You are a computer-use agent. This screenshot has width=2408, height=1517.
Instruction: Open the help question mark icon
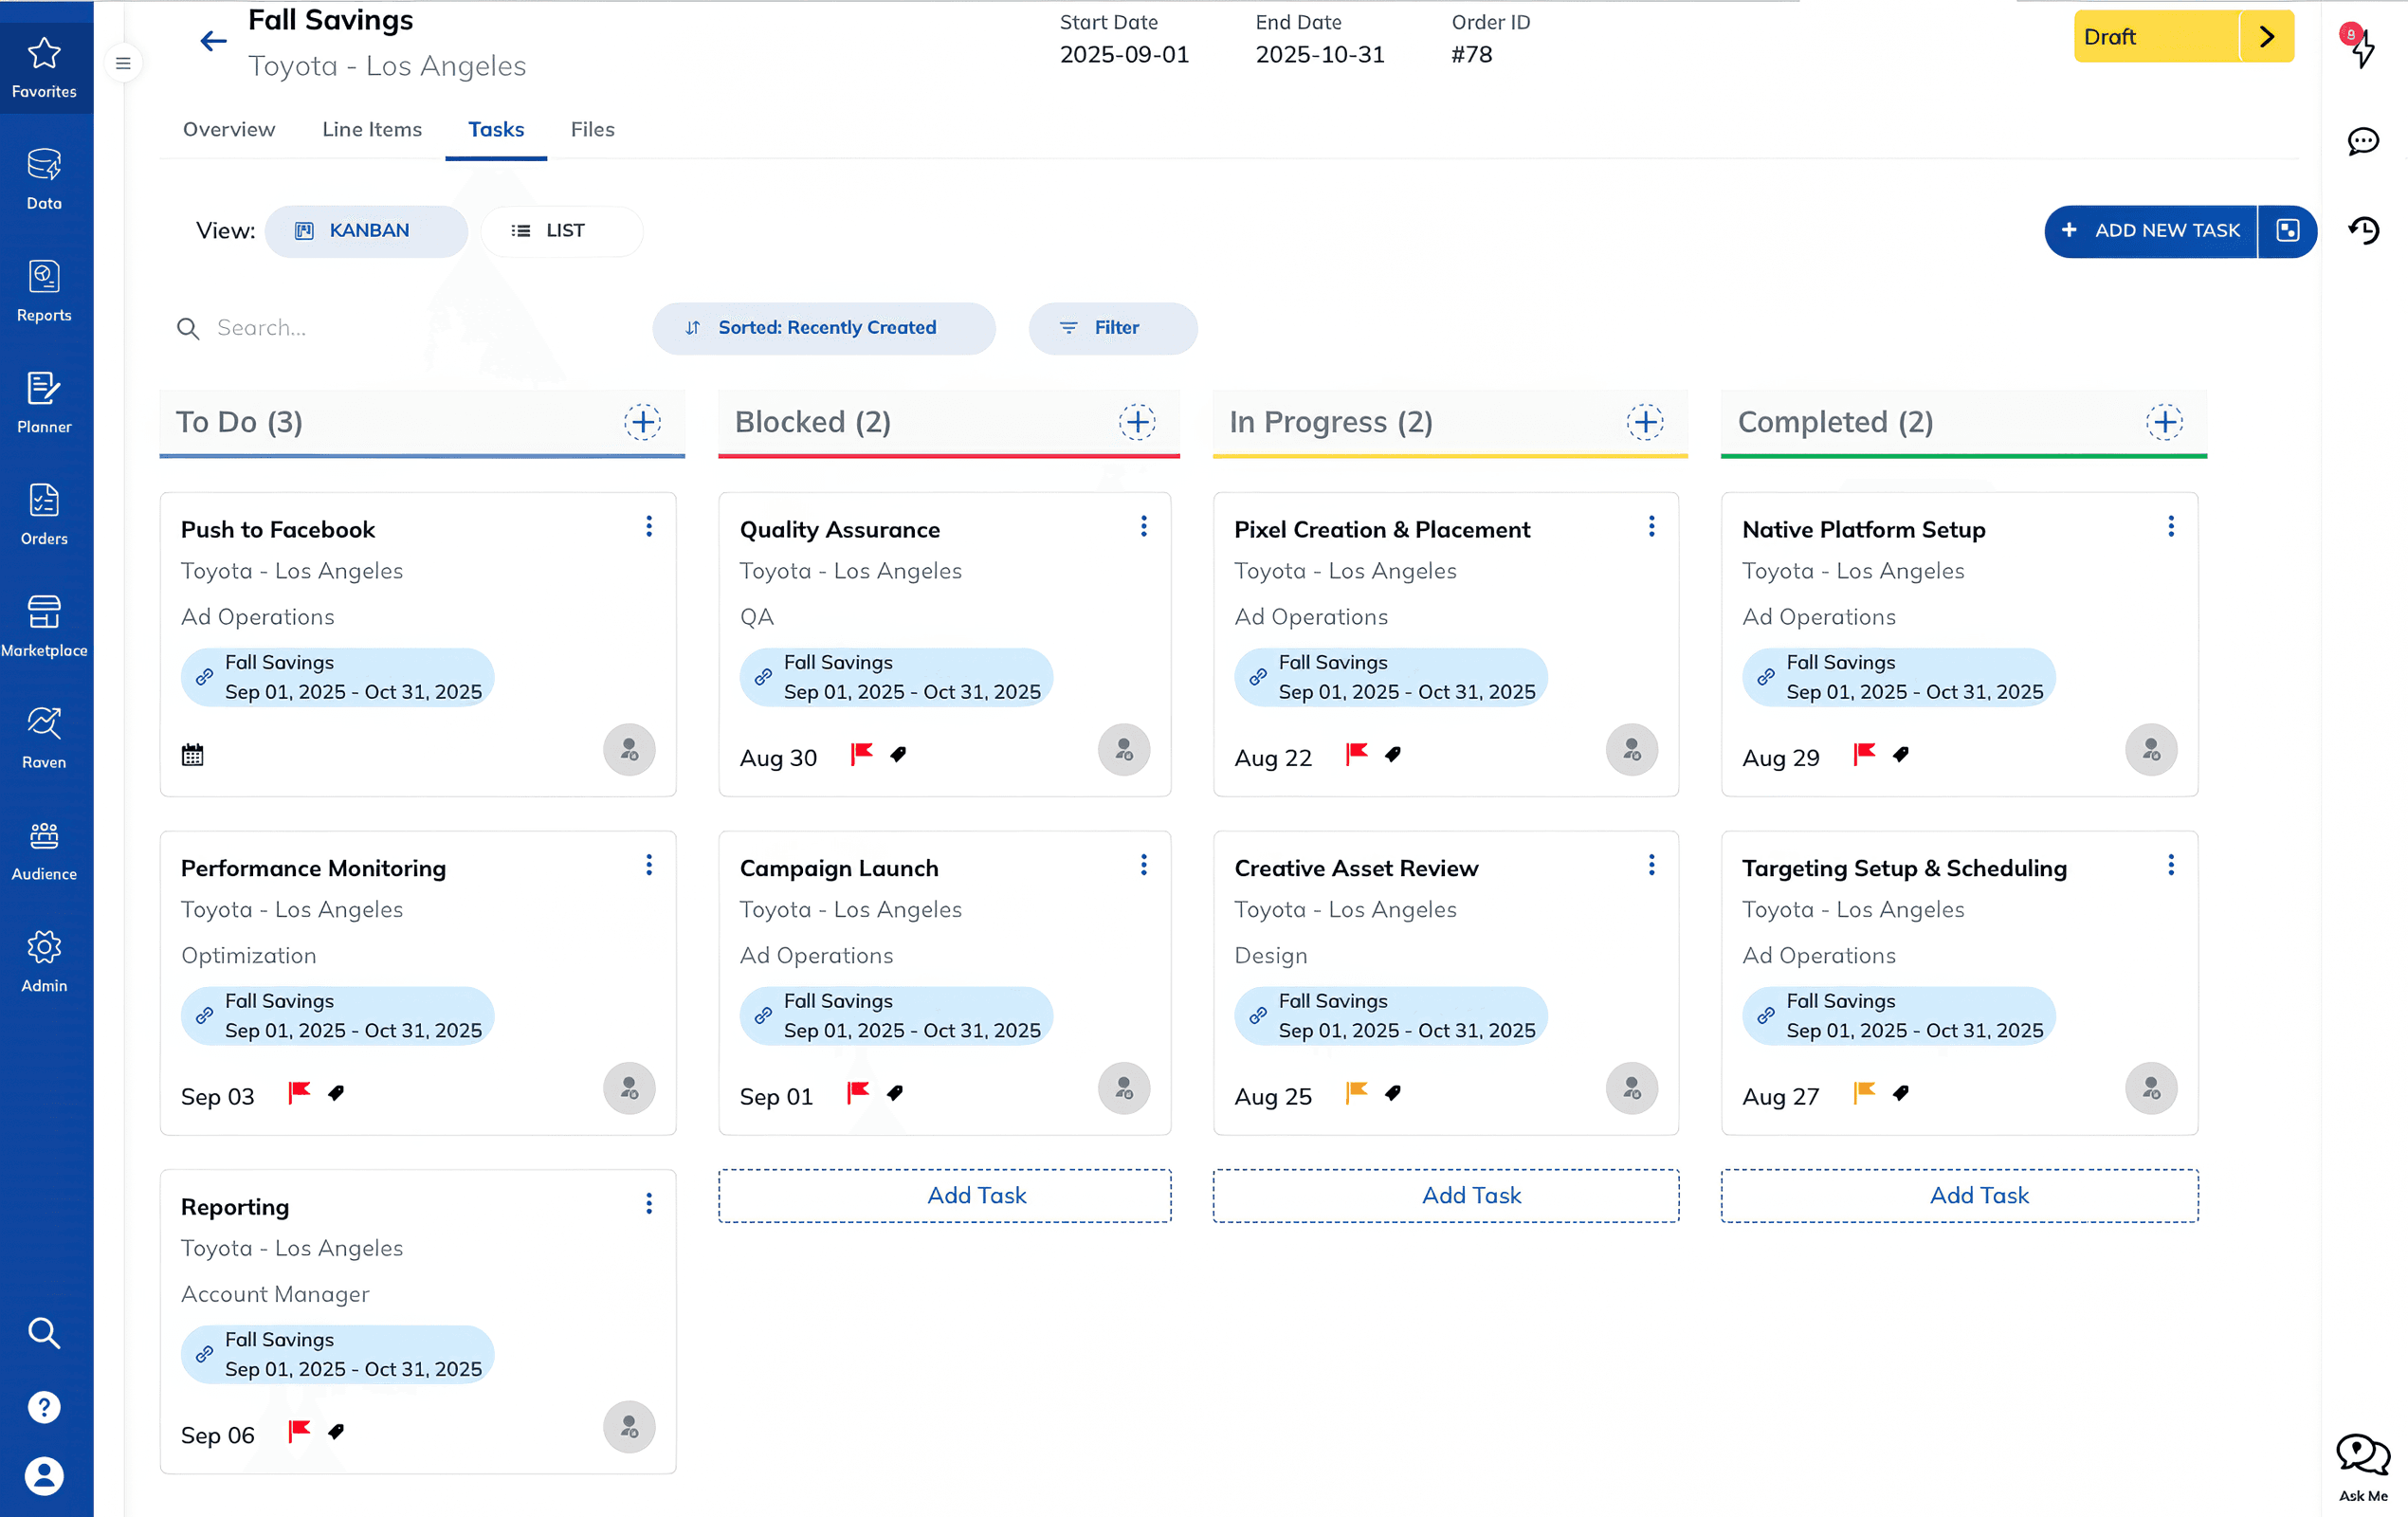click(x=44, y=1407)
